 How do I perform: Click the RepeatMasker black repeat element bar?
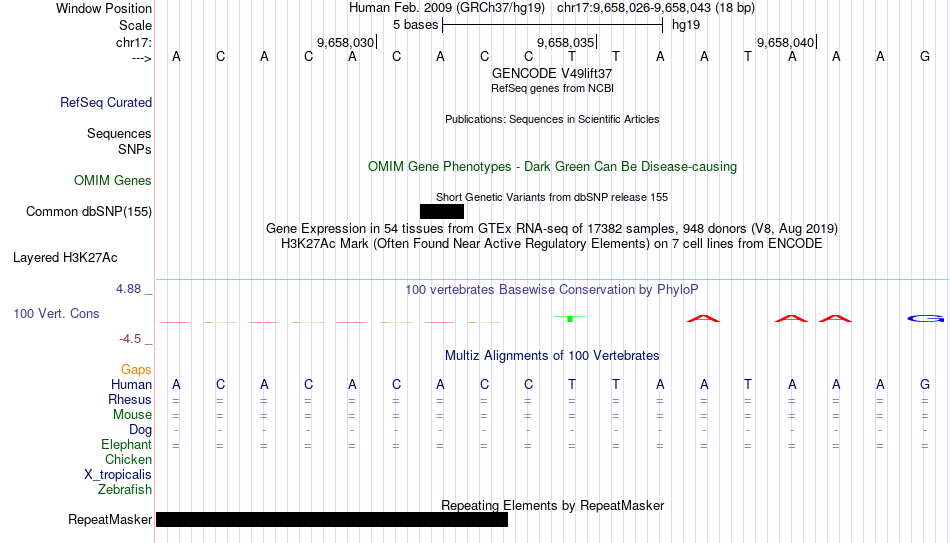click(x=332, y=519)
